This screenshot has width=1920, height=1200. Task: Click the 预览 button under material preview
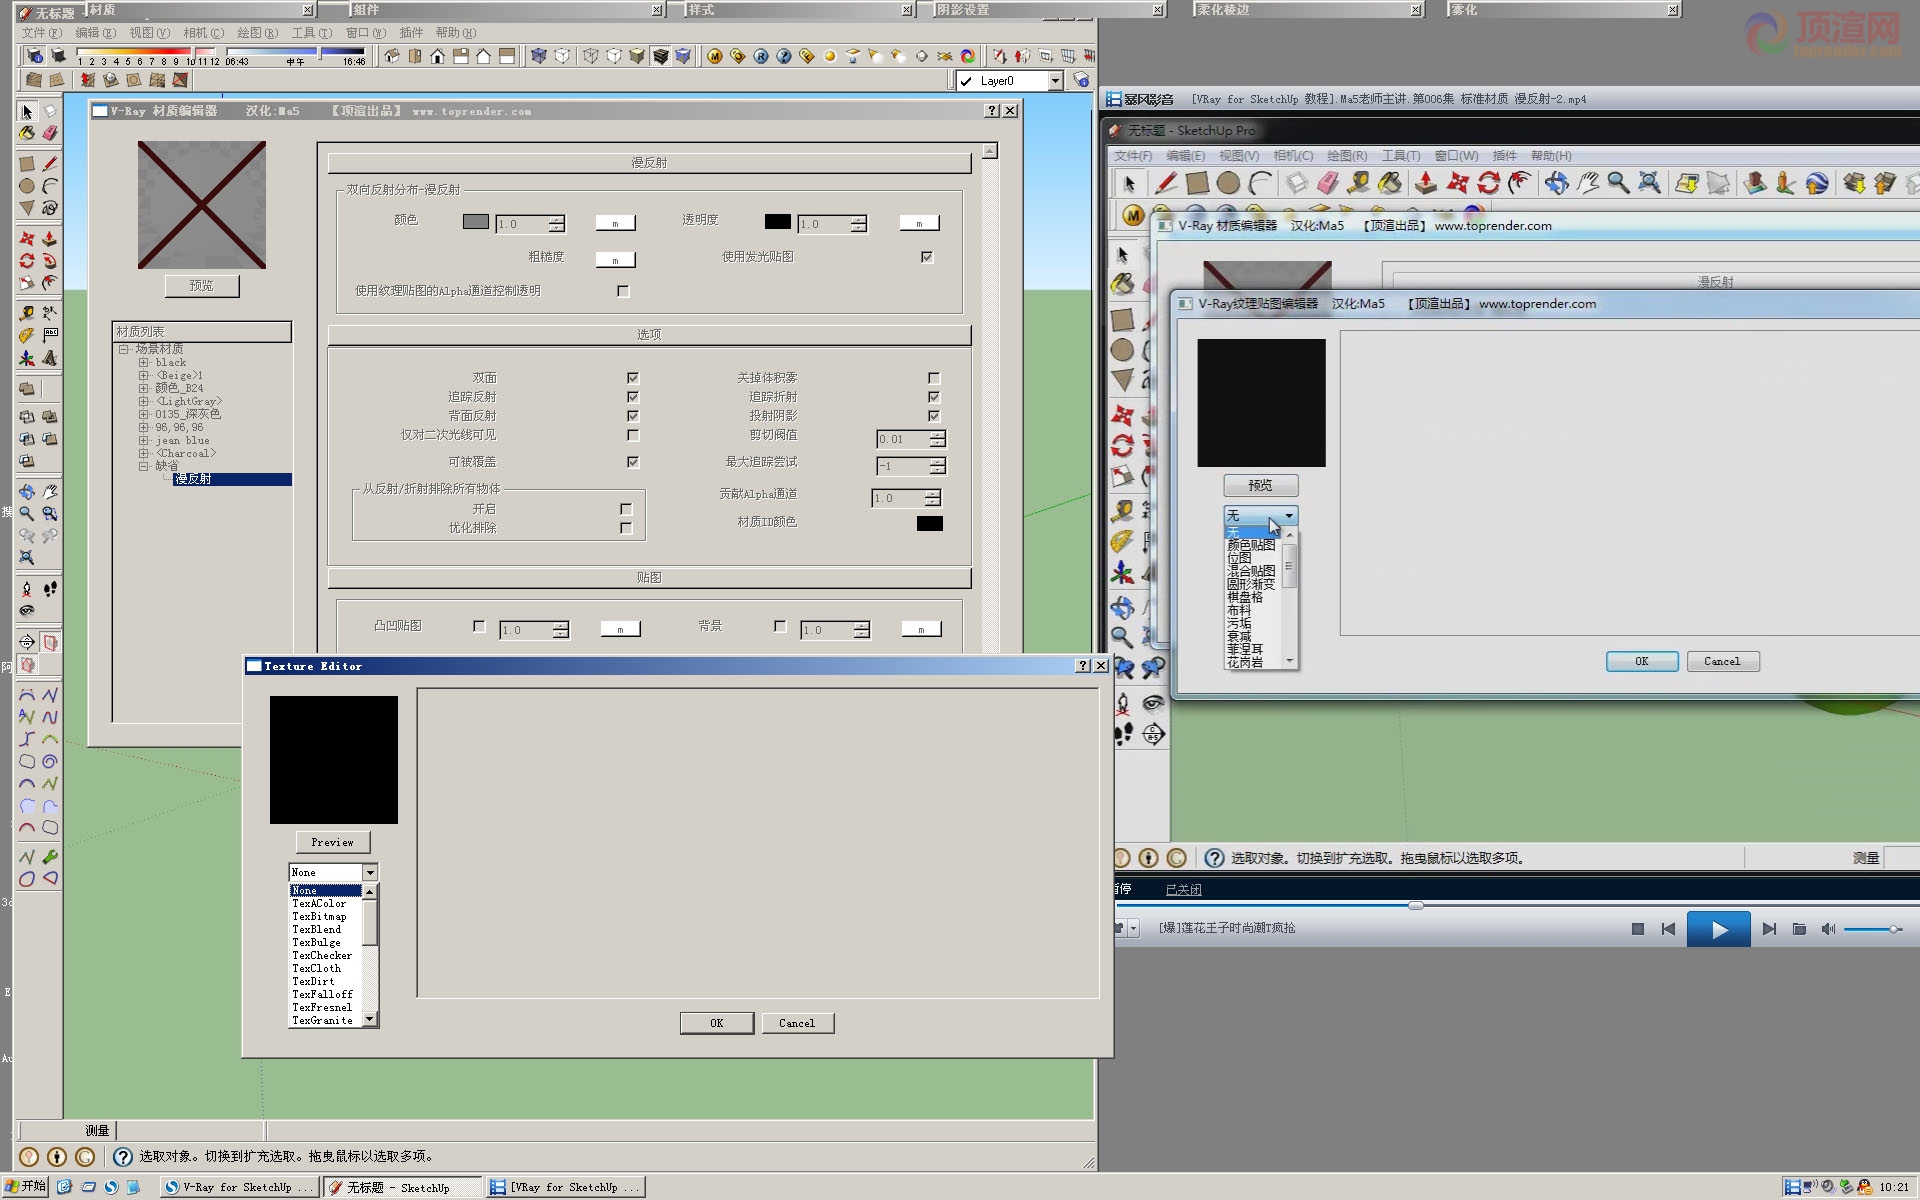202,286
